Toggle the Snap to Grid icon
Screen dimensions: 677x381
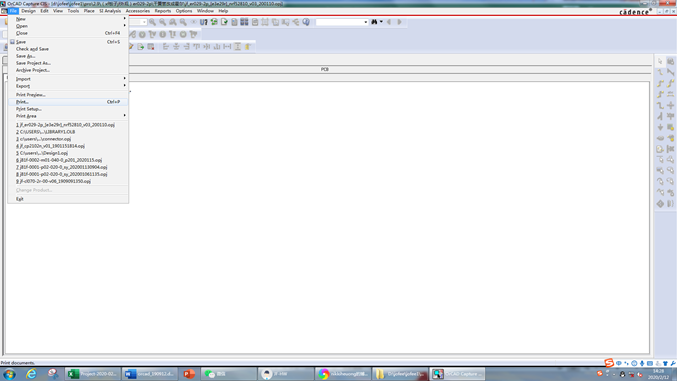point(265,22)
